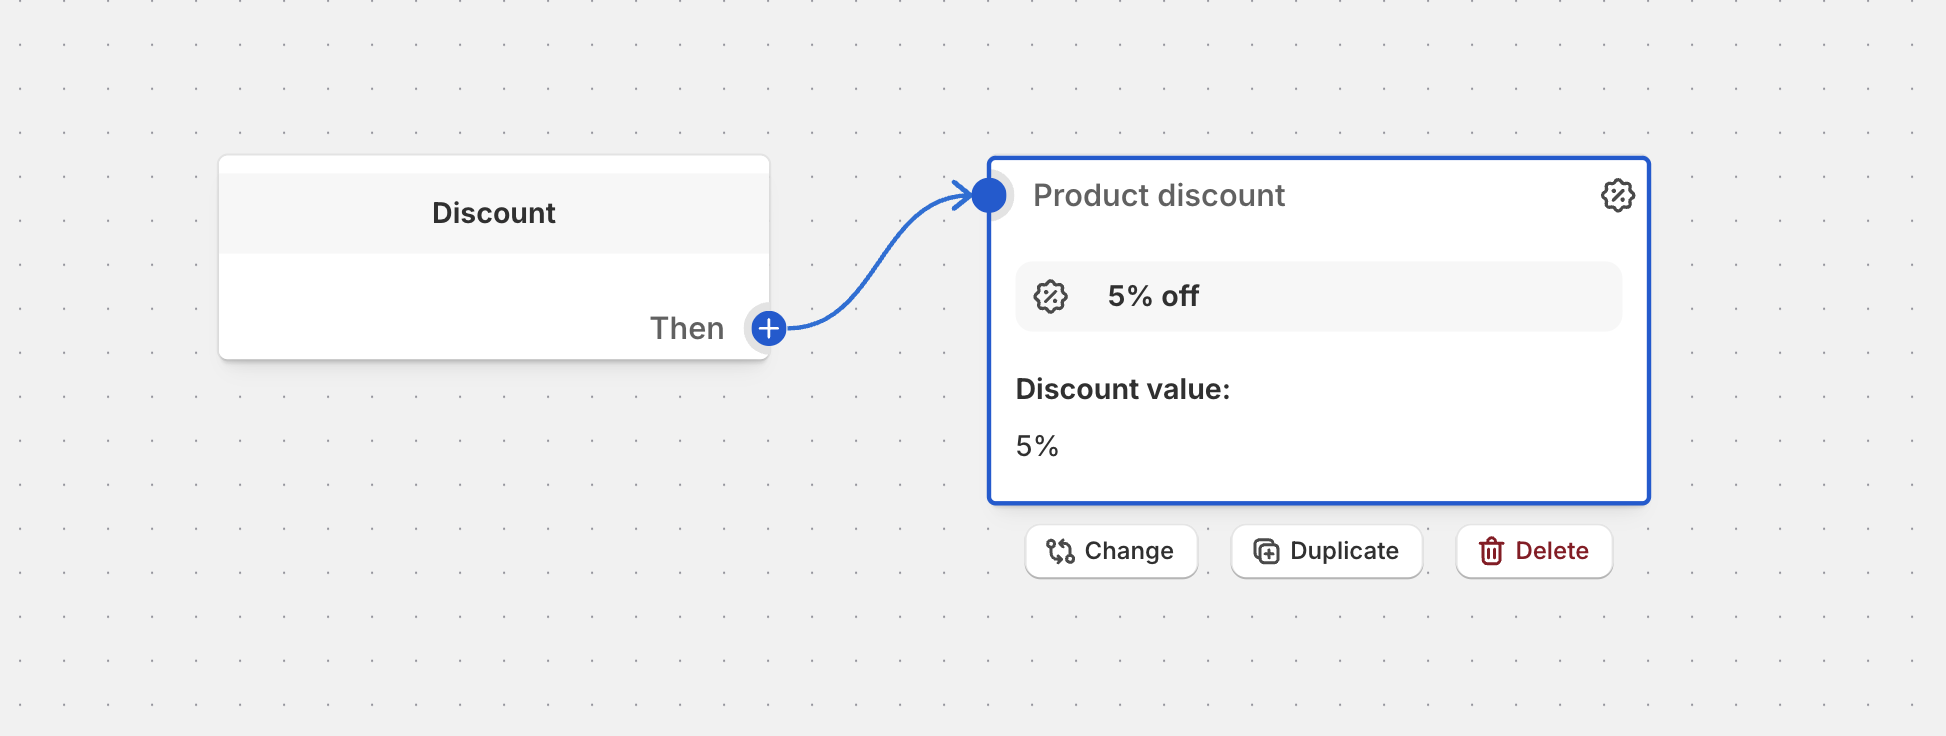Screen dimensions: 1946x736
Task: Click the blue connector dot on Product discount
Action: click(x=990, y=195)
